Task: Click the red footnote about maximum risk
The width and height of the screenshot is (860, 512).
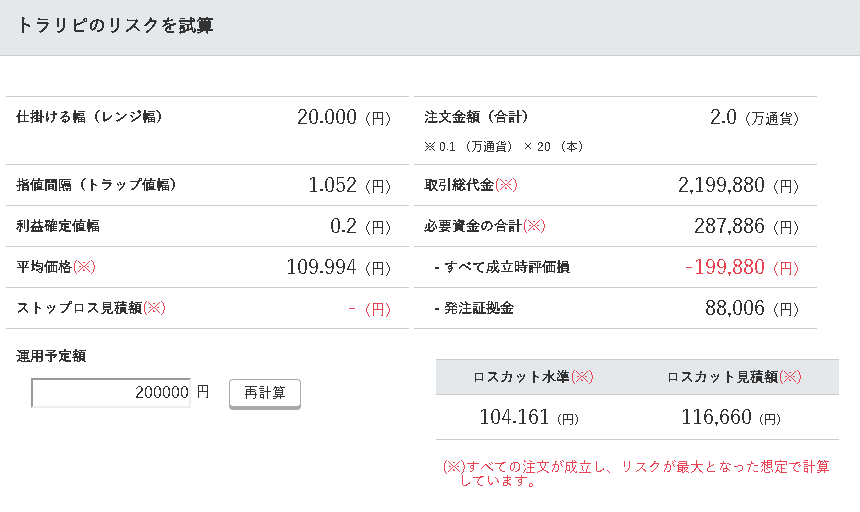Action: [x=636, y=474]
